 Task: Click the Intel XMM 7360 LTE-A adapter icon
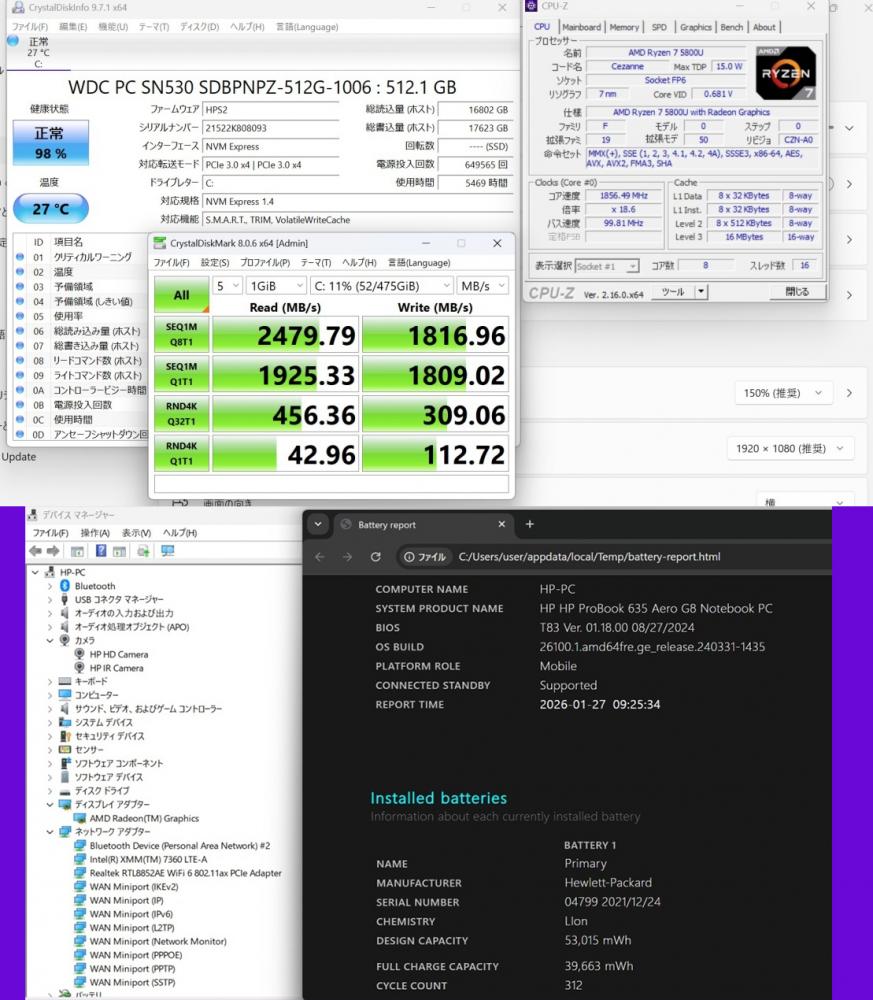click(x=80, y=859)
